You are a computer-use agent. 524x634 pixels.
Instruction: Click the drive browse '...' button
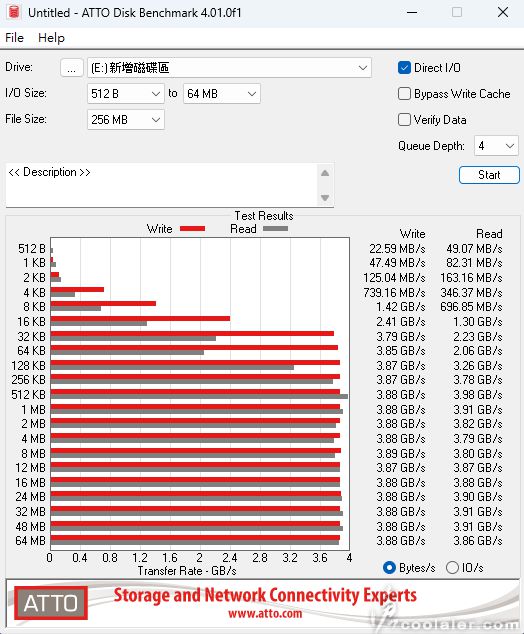[x=72, y=68]
